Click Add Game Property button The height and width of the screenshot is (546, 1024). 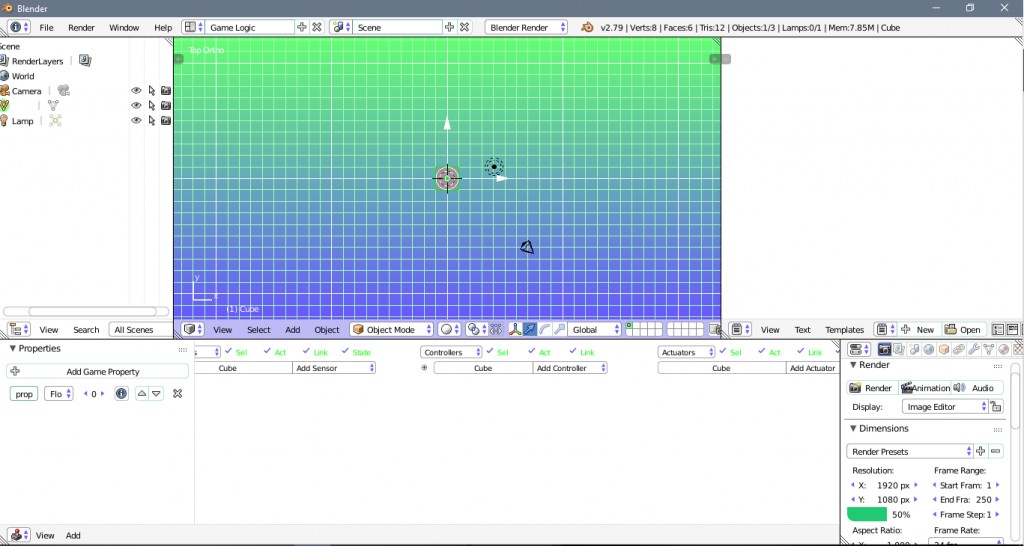[x=98, y=371]
